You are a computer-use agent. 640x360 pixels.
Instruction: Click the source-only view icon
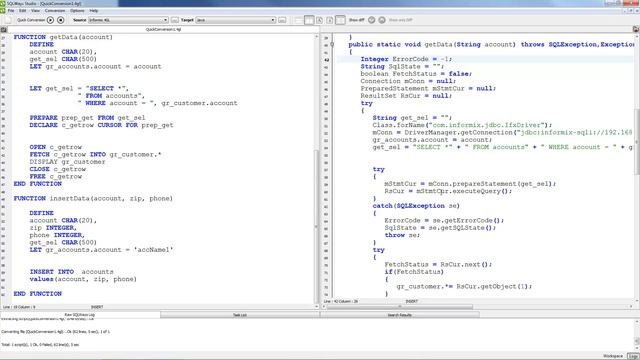click(320, 20)
